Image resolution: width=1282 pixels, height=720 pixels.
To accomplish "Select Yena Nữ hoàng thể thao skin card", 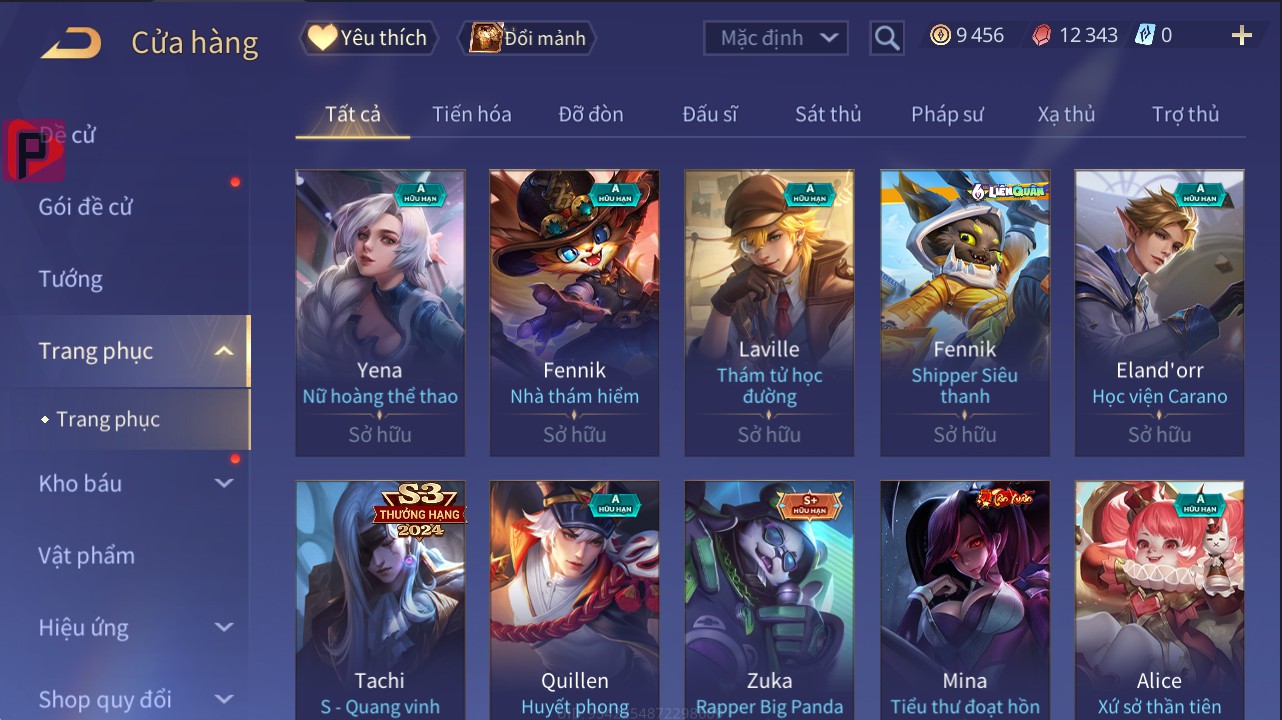I will [x=380, y=313].
